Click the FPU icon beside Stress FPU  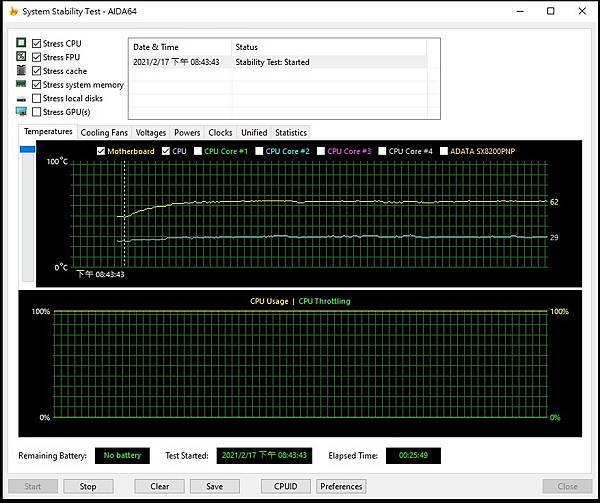coord(21,57)
